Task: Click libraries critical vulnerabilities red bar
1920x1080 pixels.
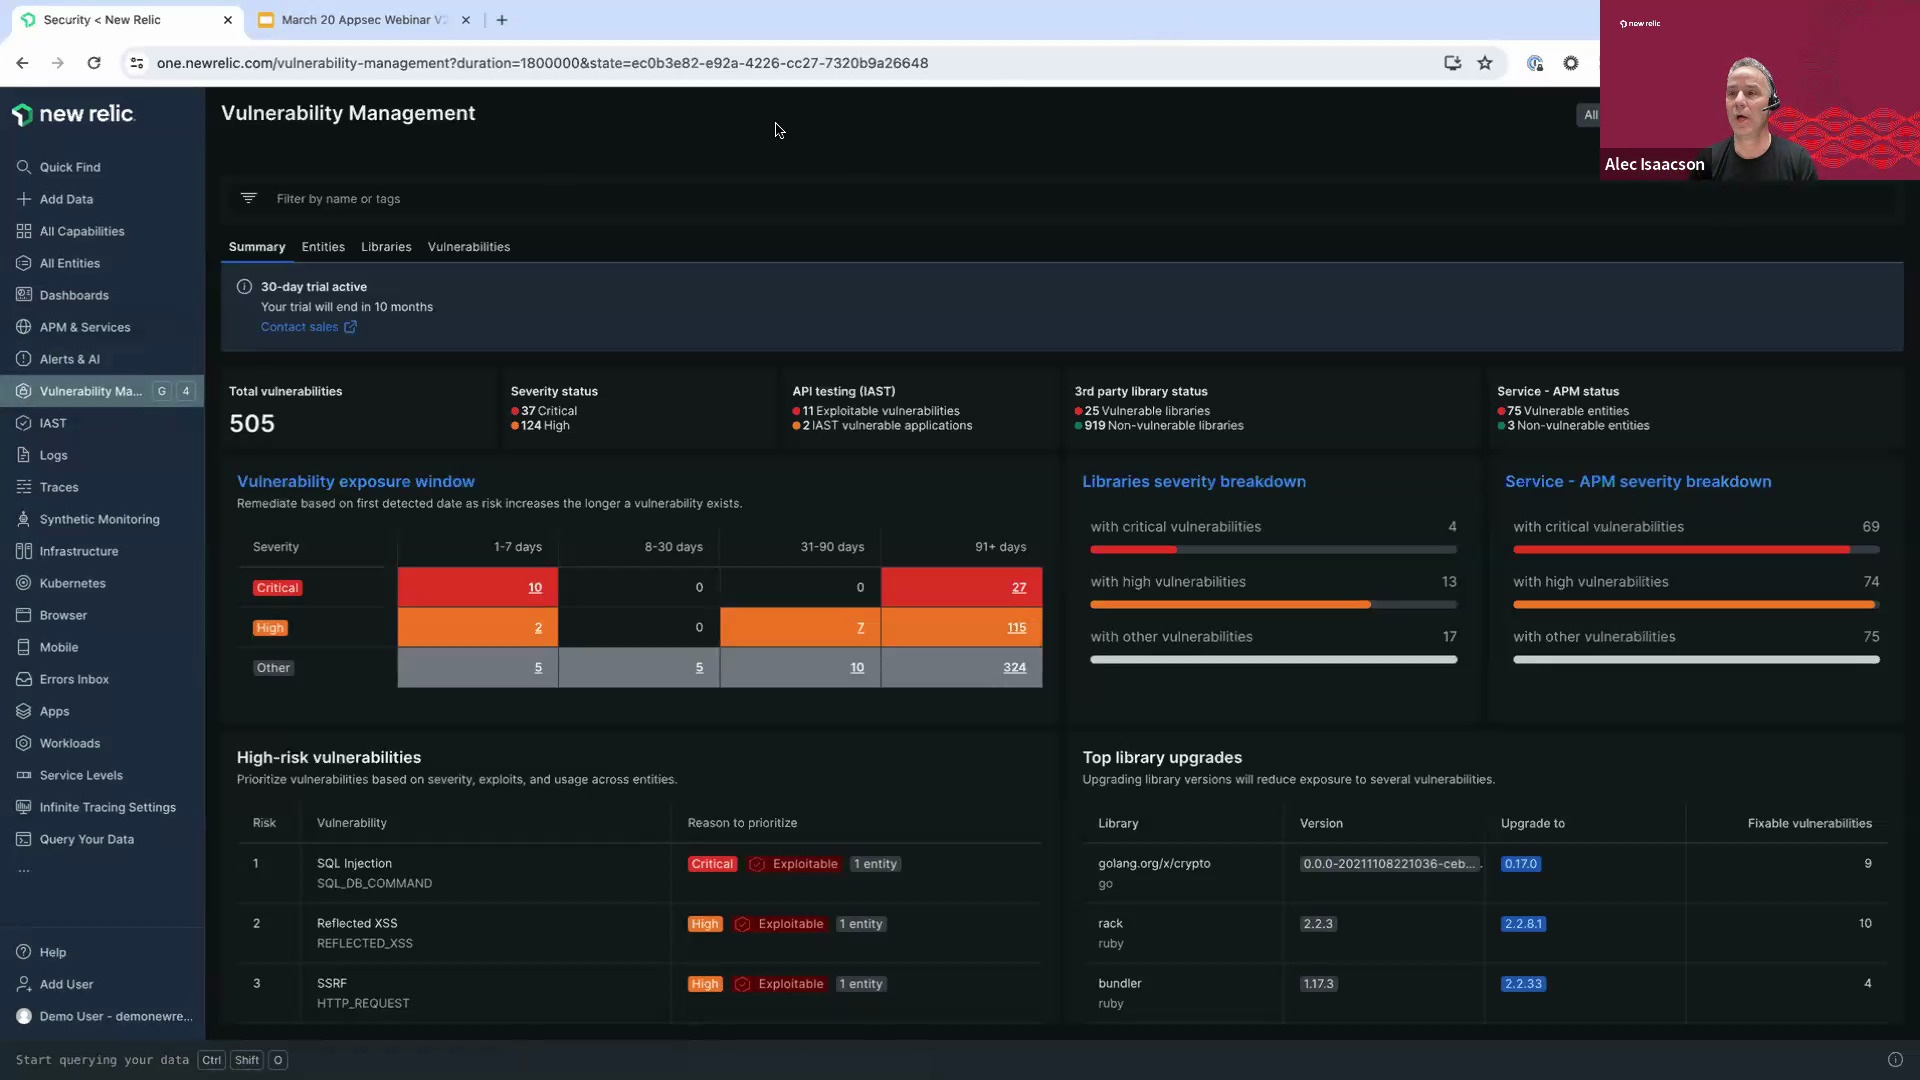Action: click(x=1133, y=550)
